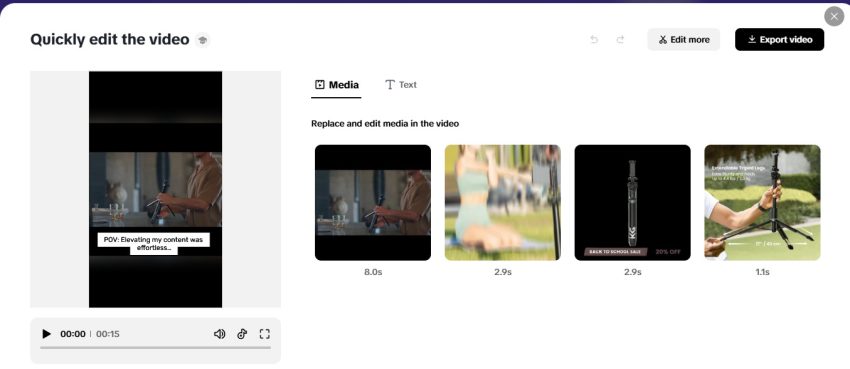The height and width of the screenshot is (369, 850).
Task: Play the video preview
Action: click(47, 334)
